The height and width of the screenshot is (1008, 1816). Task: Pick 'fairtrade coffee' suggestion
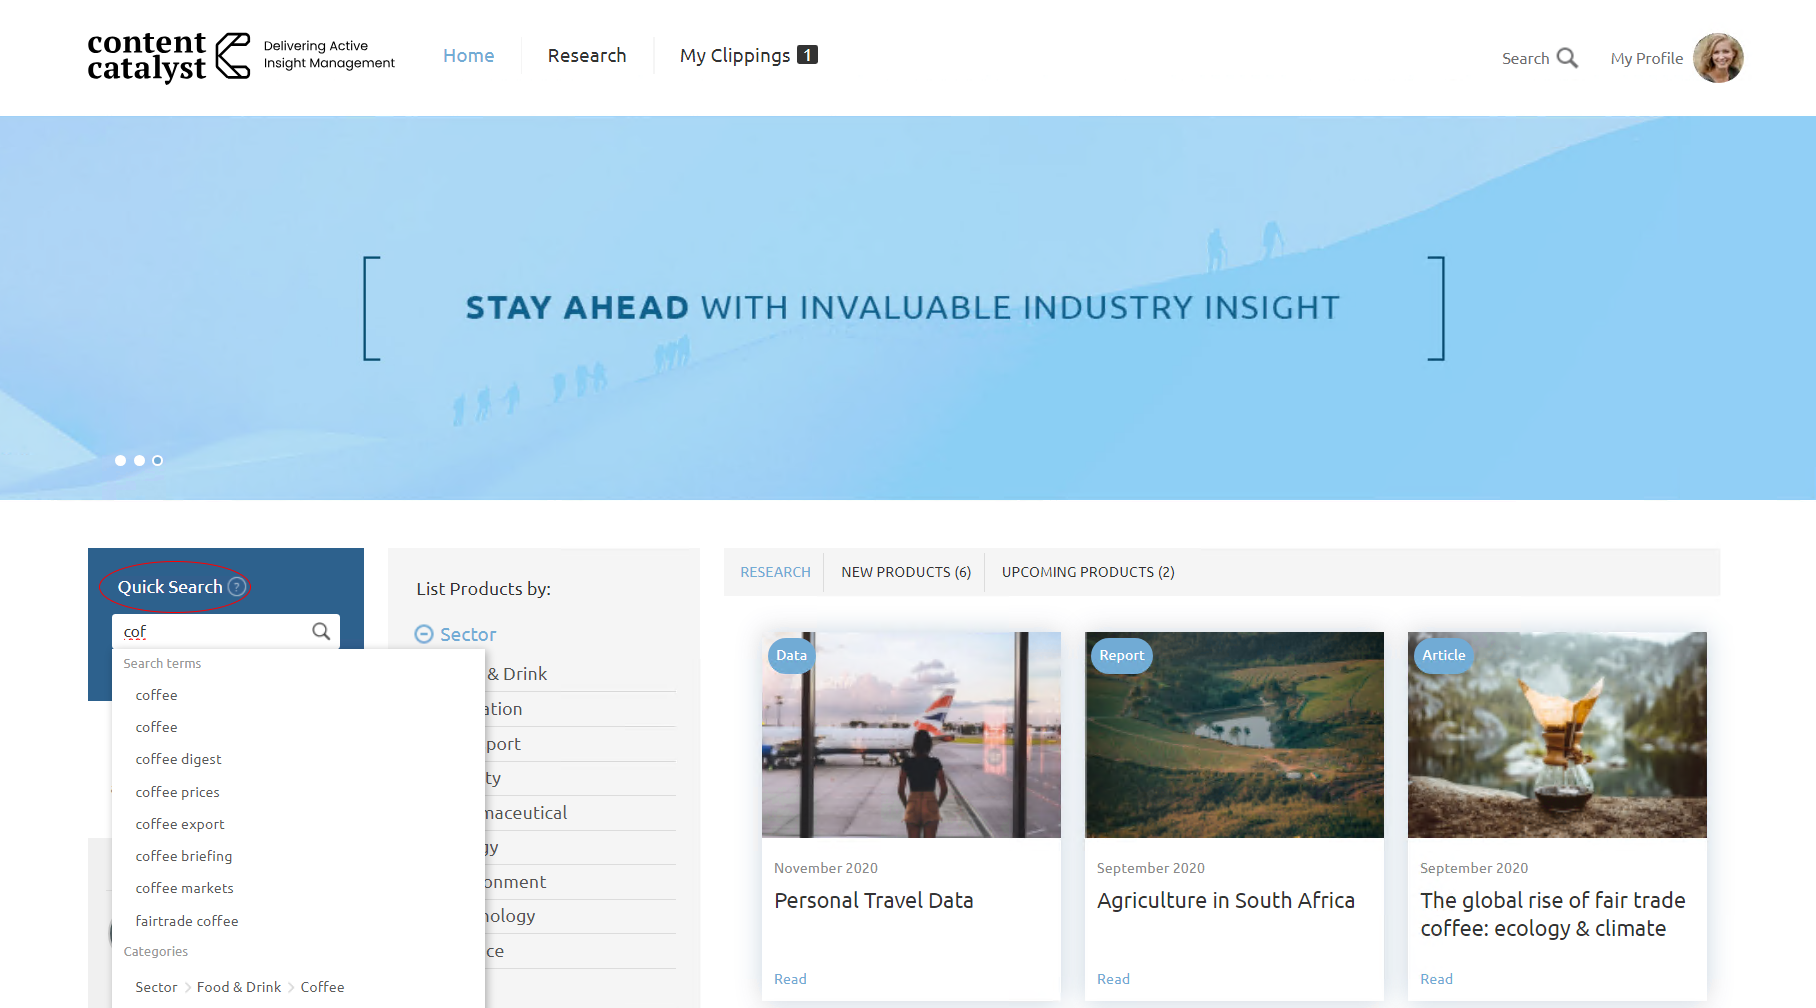187,921
